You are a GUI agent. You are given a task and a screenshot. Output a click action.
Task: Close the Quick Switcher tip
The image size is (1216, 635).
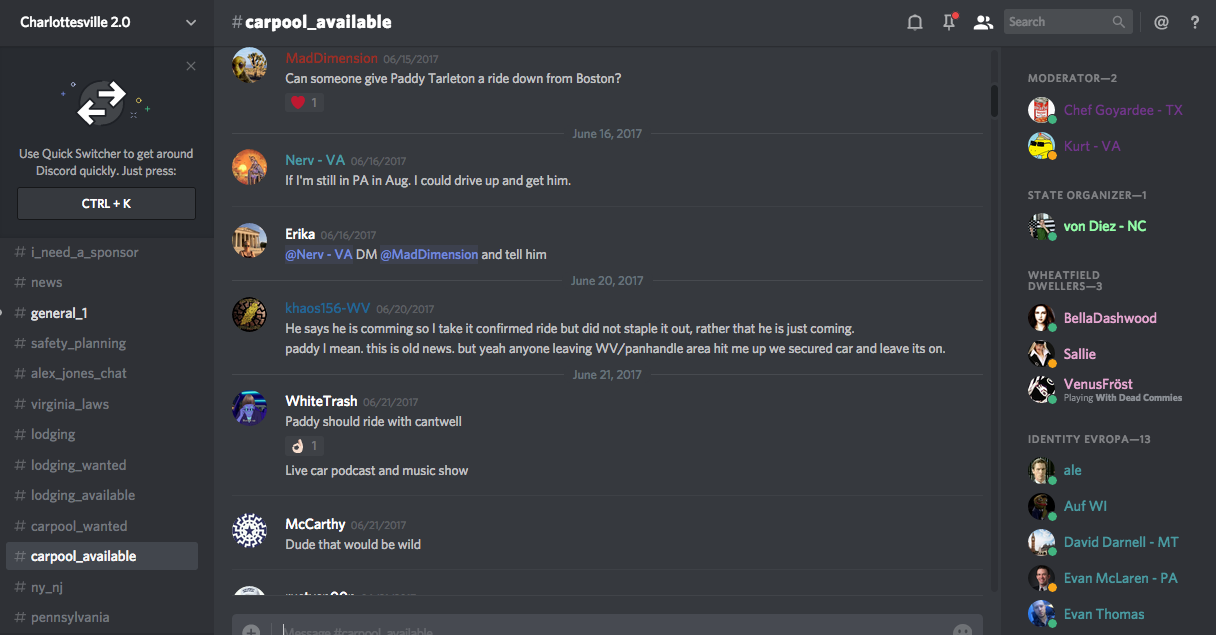(x=191, y=66)
